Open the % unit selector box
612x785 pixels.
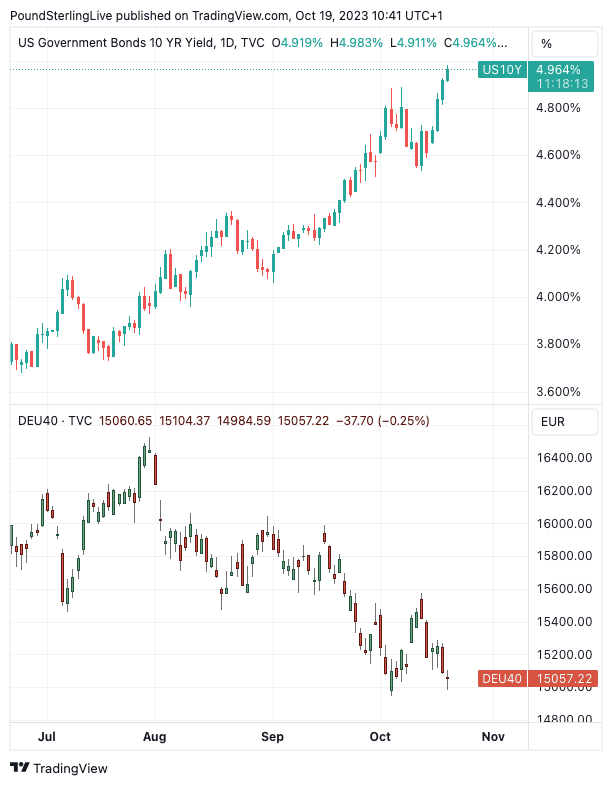(x=565, y=44)
